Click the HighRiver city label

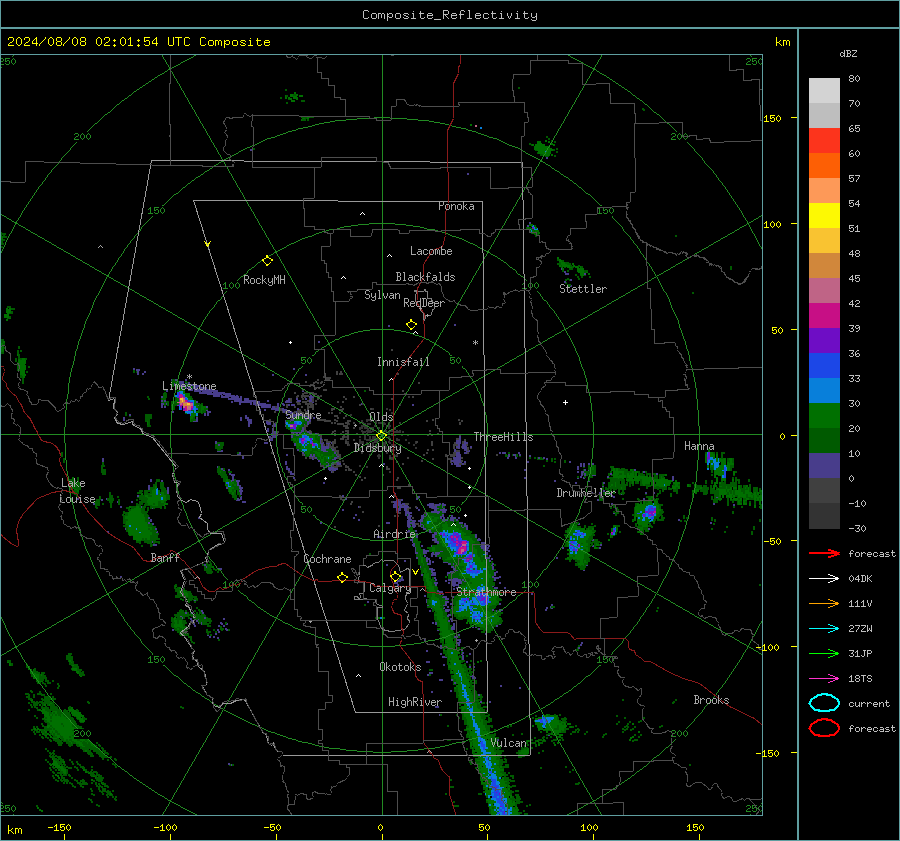(414, 702)
